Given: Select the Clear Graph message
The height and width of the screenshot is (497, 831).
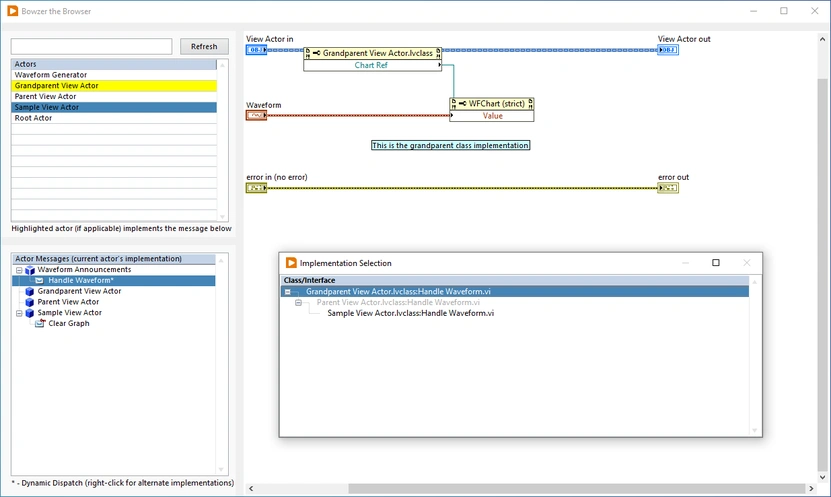Looking at the screenshot, I should click(69, 323).
